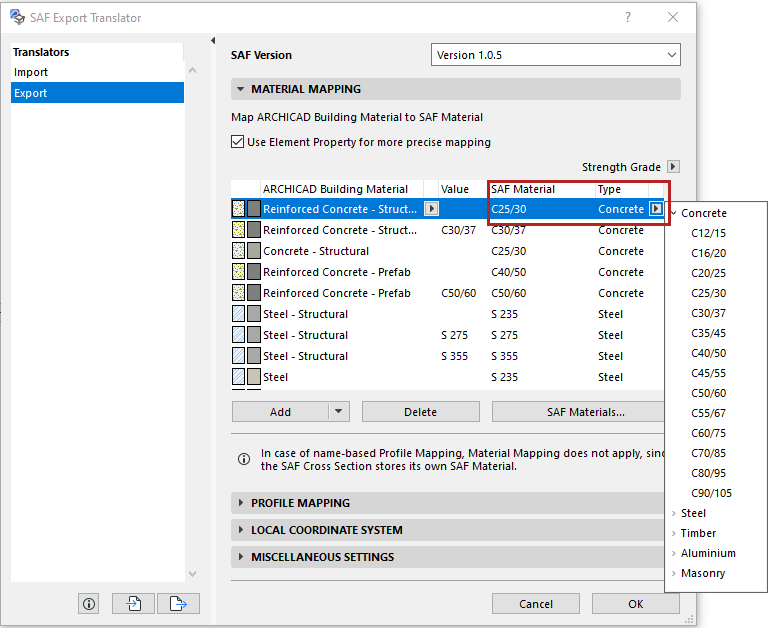Image resolution: width=770 pixels, height=628 pixels.
Task: Select C90/105 in the popup list
Action: (711, 493)
